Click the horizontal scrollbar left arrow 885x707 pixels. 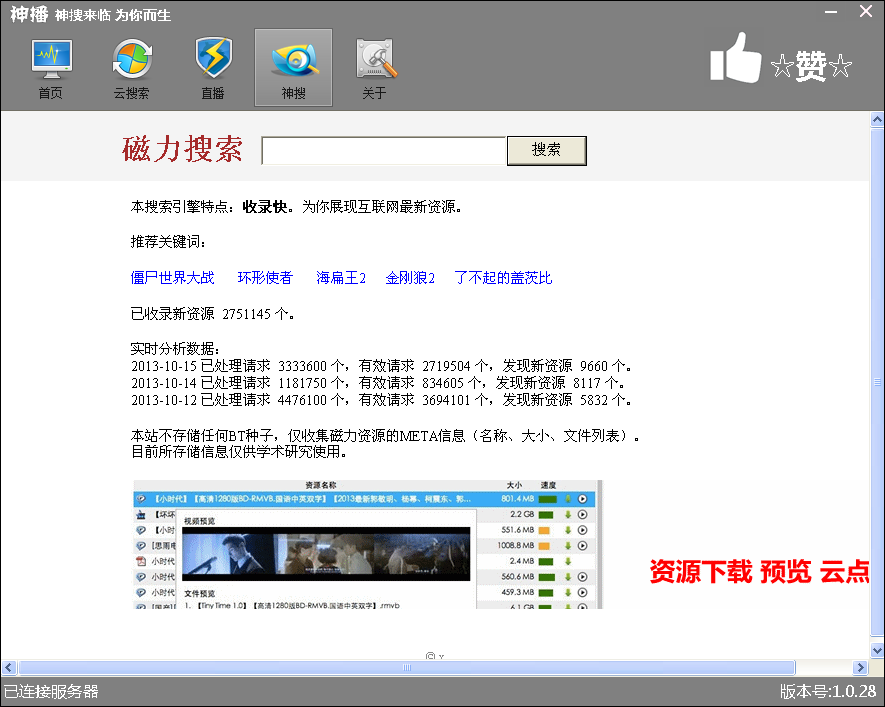click(x=9, y=668)
